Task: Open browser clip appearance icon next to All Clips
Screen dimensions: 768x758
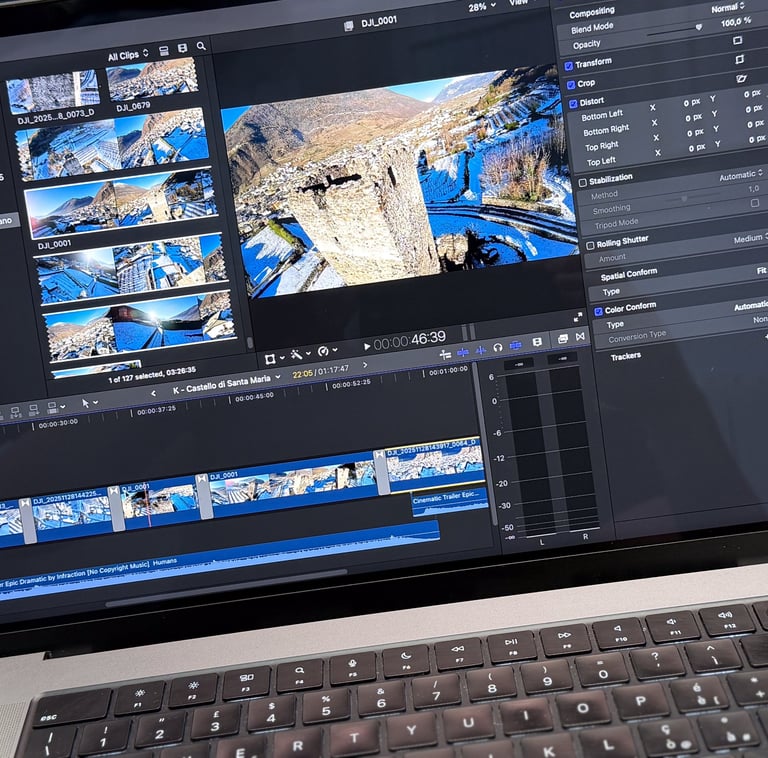Action: coord(164,50)
